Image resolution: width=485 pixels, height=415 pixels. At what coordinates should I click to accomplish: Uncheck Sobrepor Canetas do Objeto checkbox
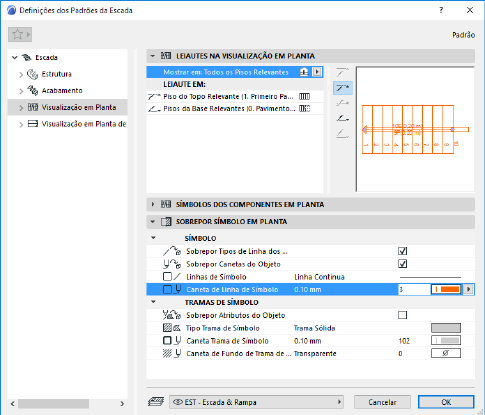[403, 264]
